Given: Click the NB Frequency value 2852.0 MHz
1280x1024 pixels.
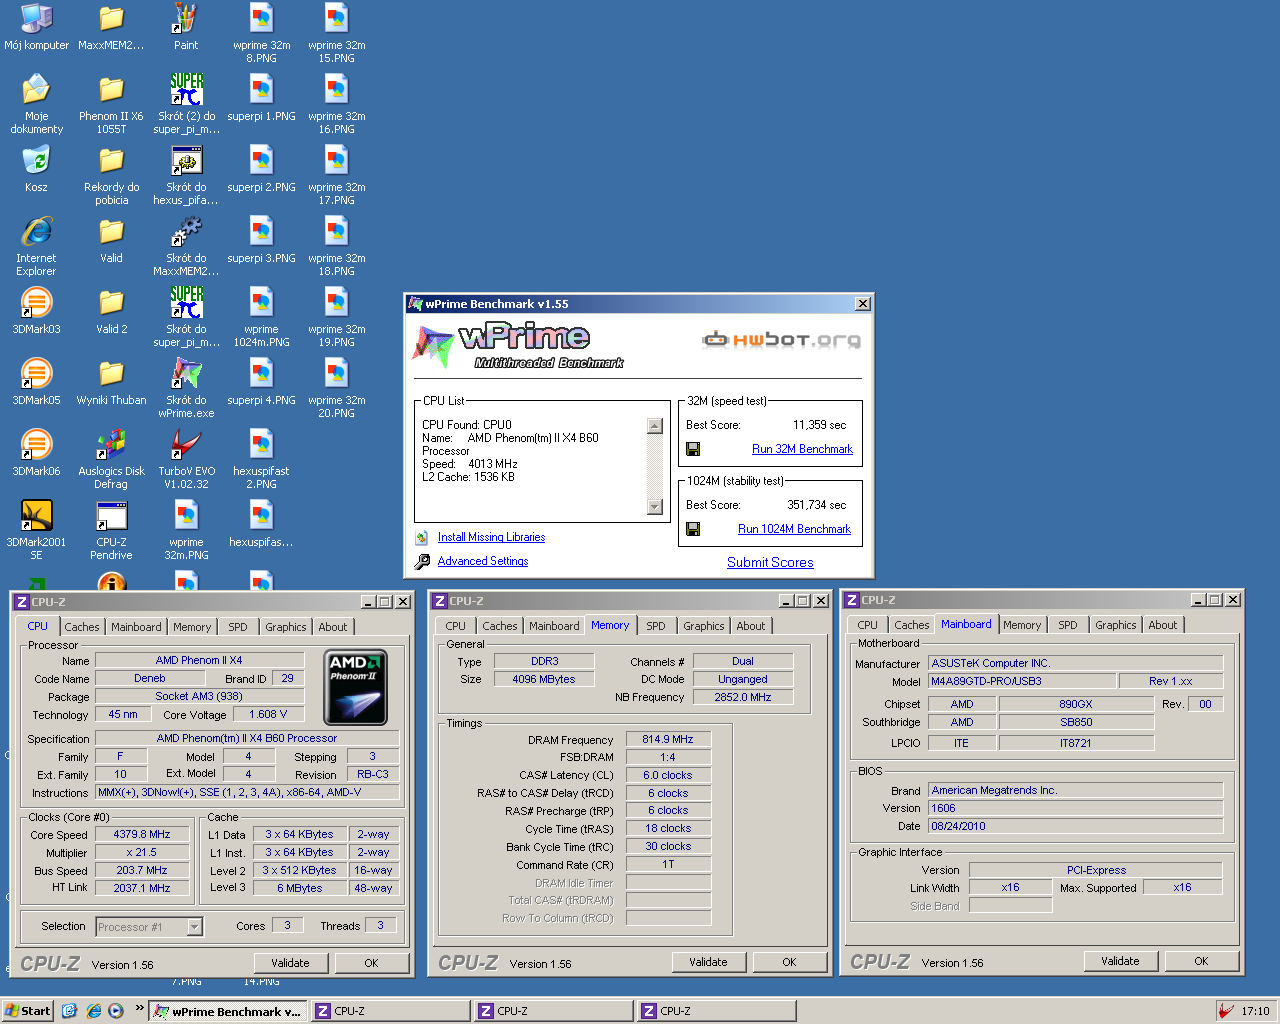Looking at the screenshot, I should pos(743,697).
